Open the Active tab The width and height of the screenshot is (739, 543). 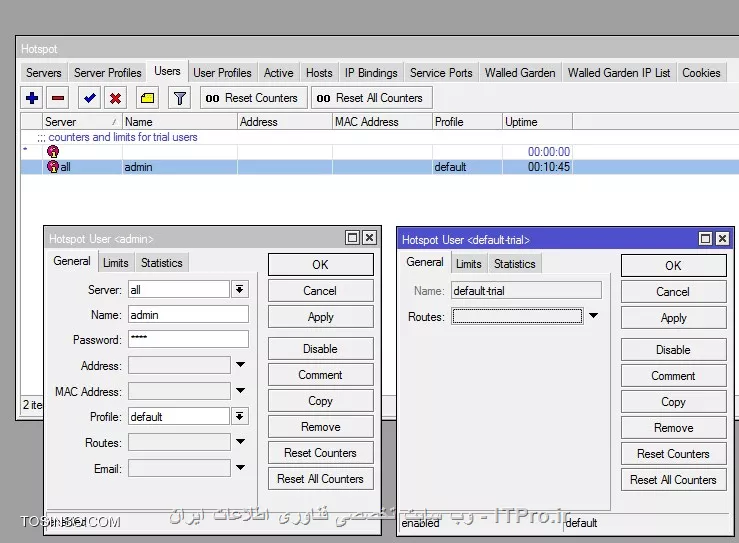point(279,73)
